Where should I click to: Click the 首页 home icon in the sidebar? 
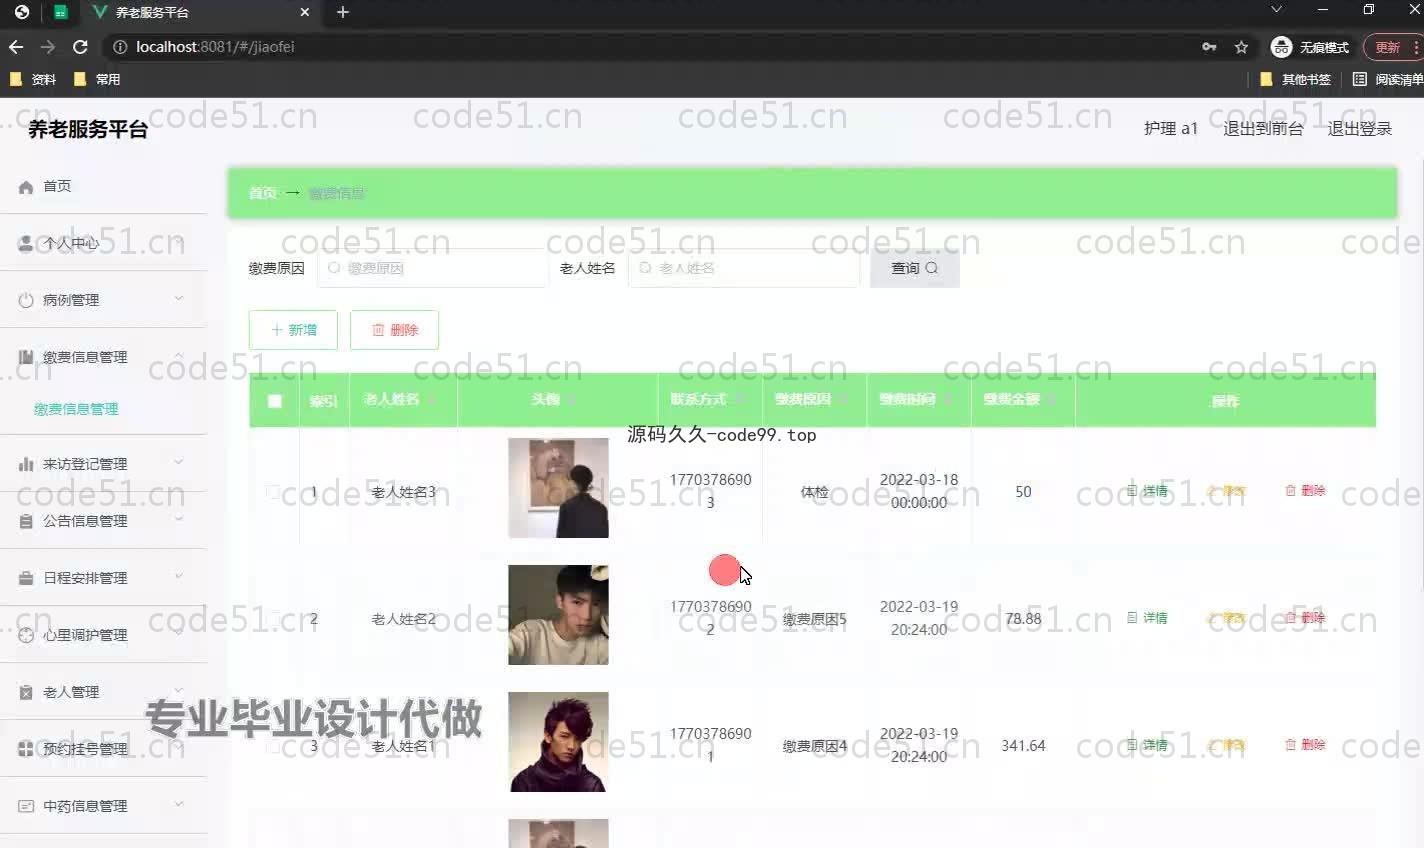26,187
